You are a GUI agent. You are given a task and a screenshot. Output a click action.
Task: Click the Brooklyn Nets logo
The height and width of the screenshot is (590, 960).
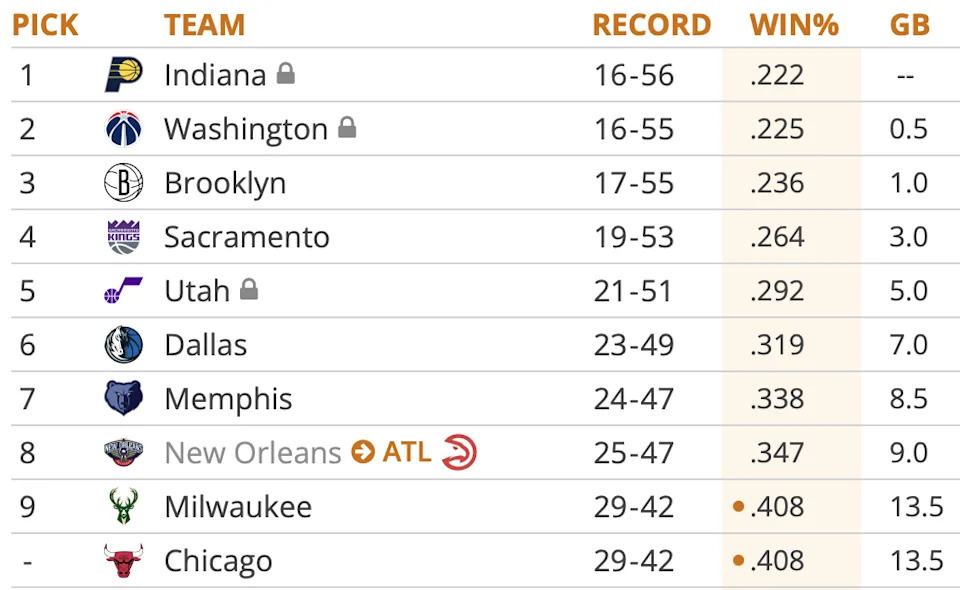[x=124, y=183]
